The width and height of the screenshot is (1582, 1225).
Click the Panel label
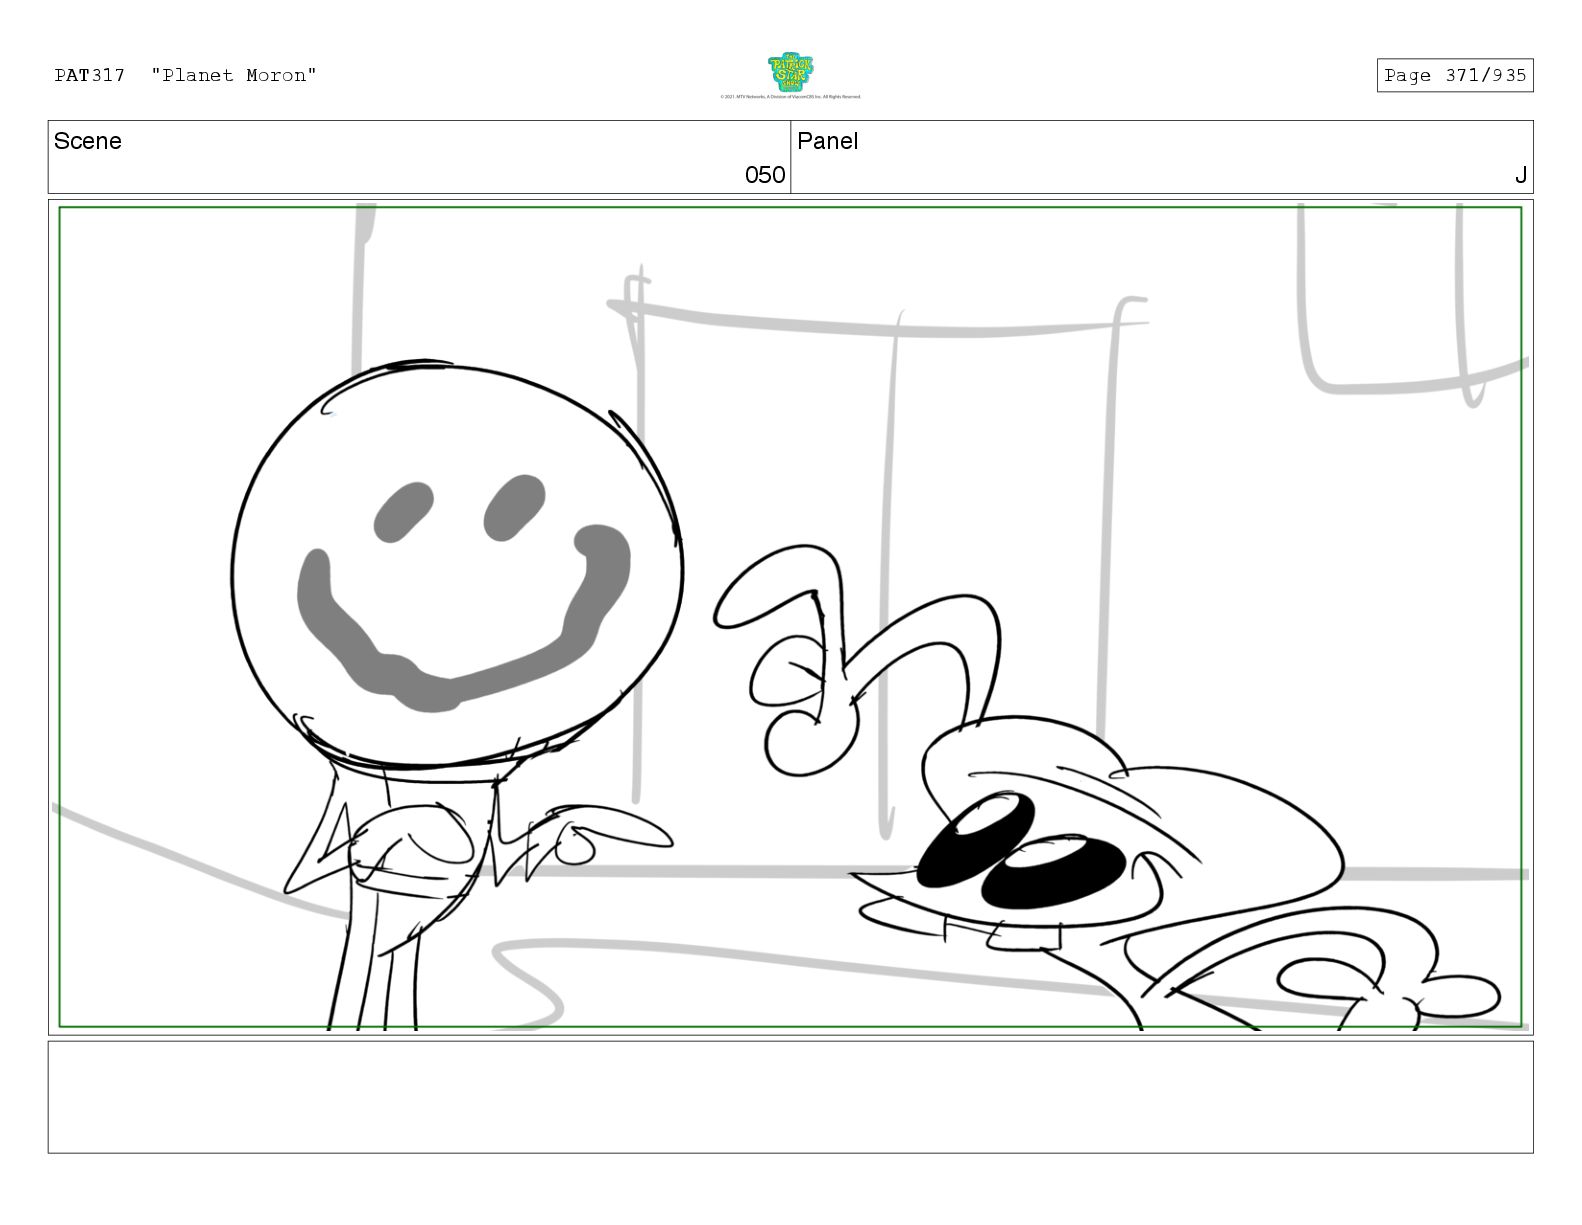click(827, 141)
